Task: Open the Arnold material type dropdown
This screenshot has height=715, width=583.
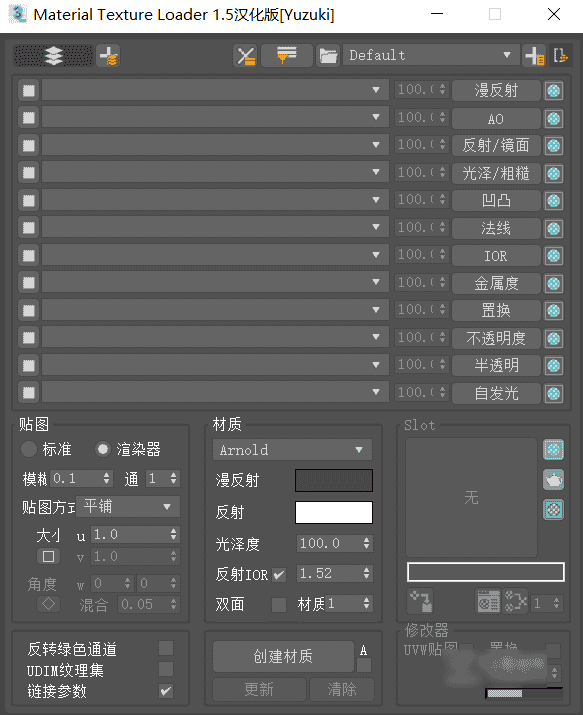Action: click(x=292, y=450)
